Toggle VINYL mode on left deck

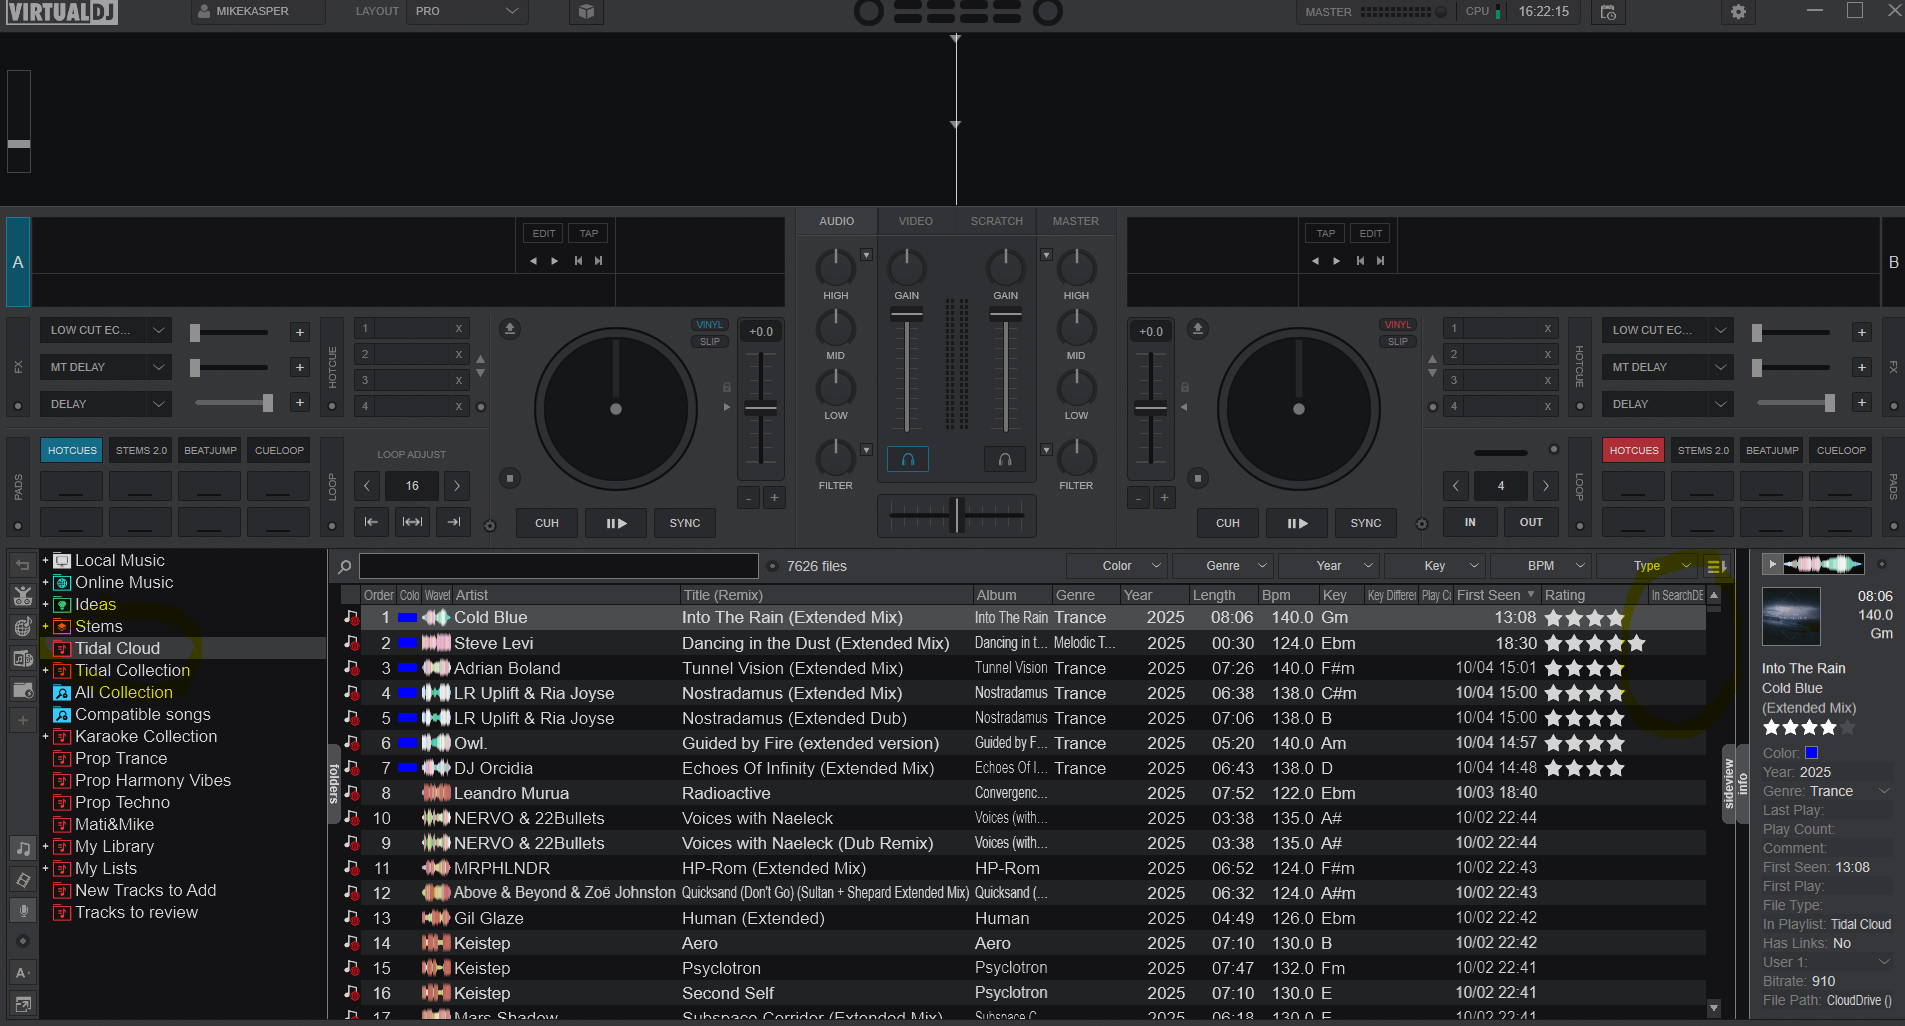[709, 325]
